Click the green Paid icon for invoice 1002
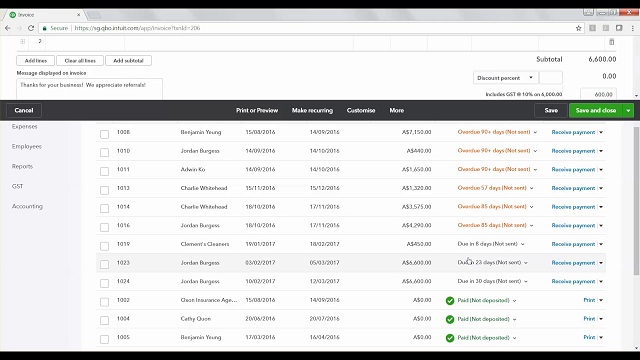 pyautogui.click(x=450, y=301)
